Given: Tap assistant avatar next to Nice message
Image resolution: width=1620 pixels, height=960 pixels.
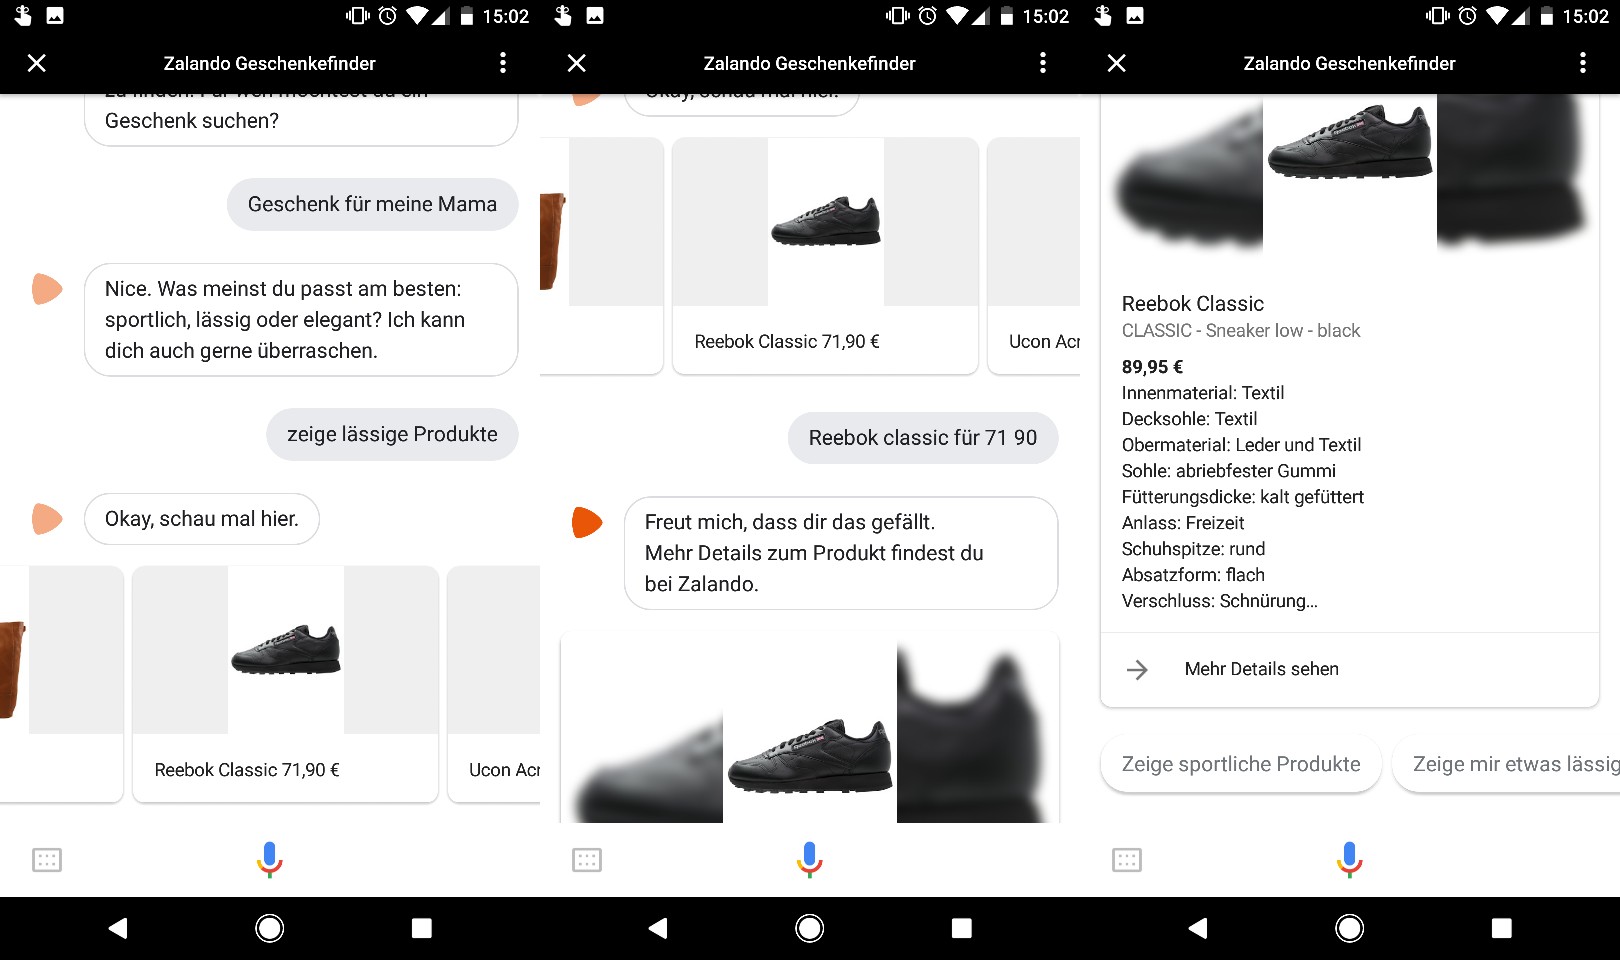Looking at the screenshot, I should pyautogui.click(x=47, y=289).
